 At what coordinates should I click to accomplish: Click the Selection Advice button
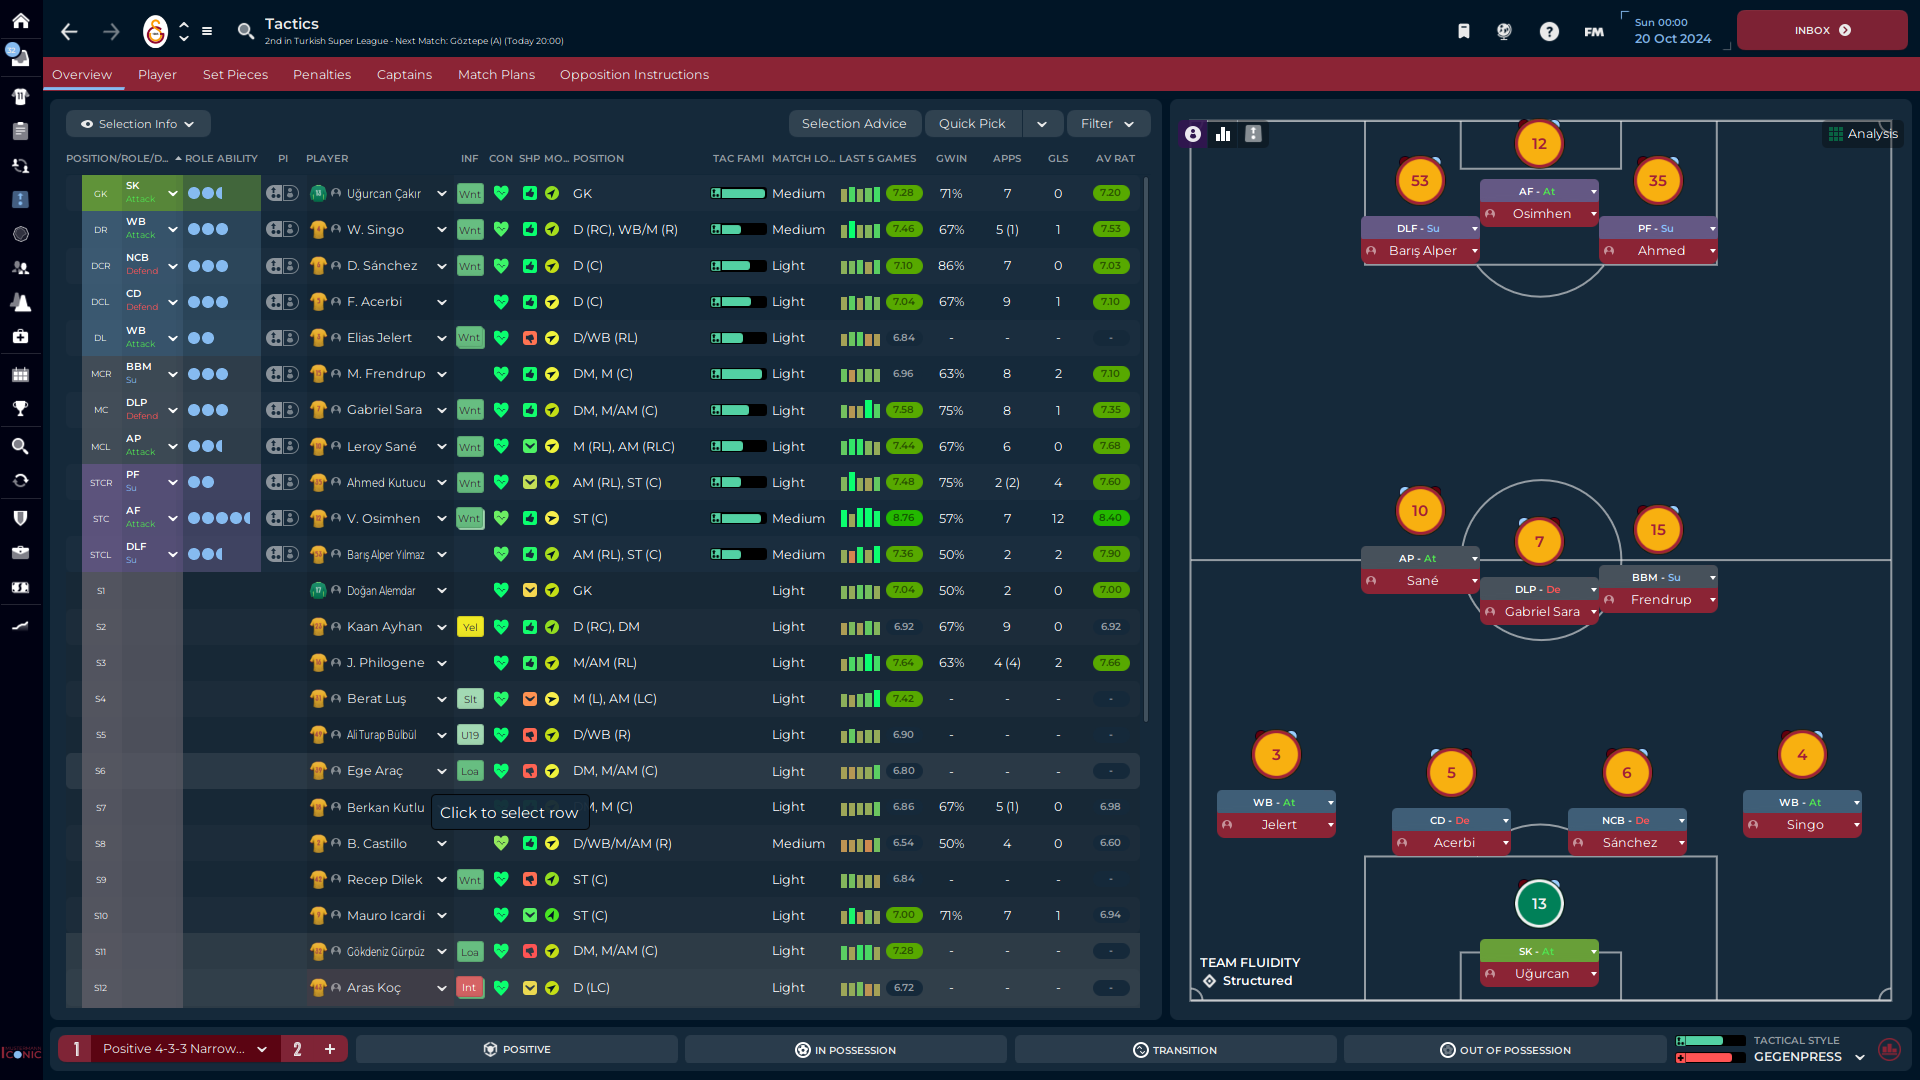[855, 123]
